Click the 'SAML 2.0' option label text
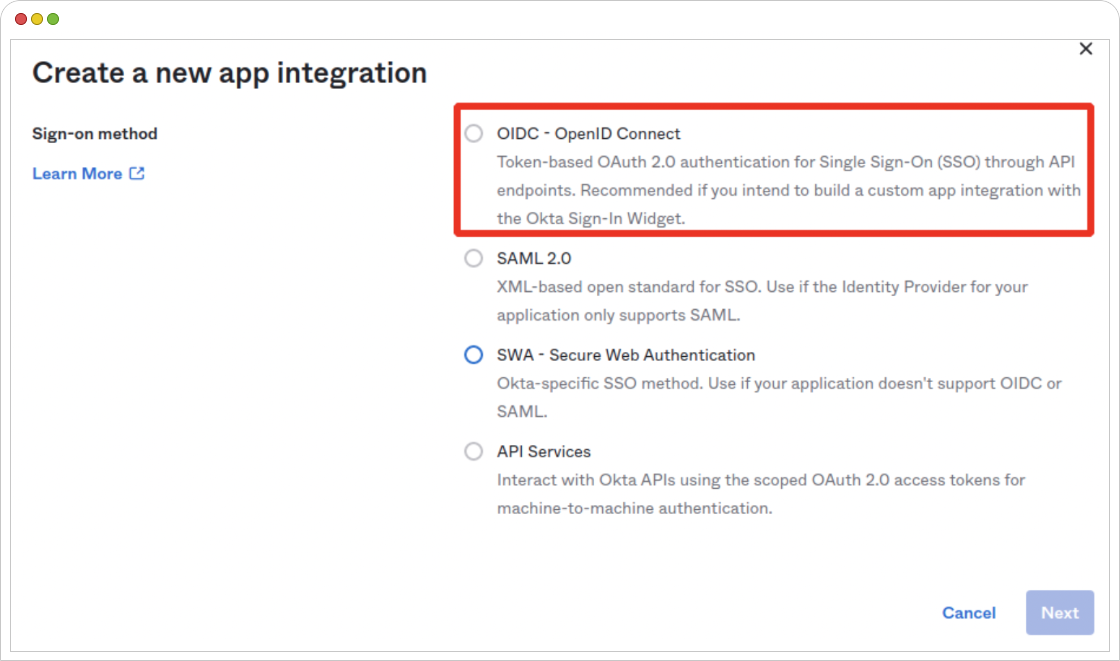 point(534,258)
